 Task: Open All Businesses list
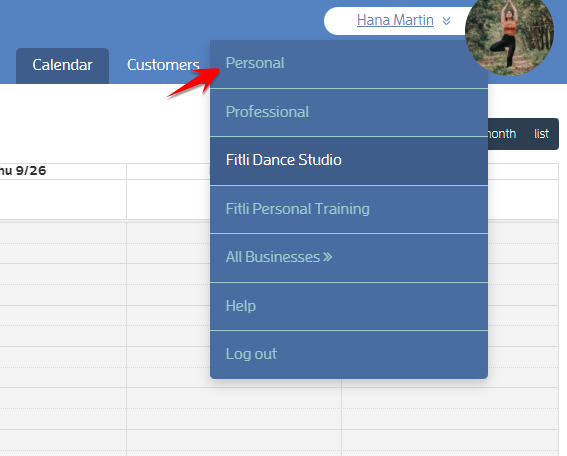click(x=349, y=258)
